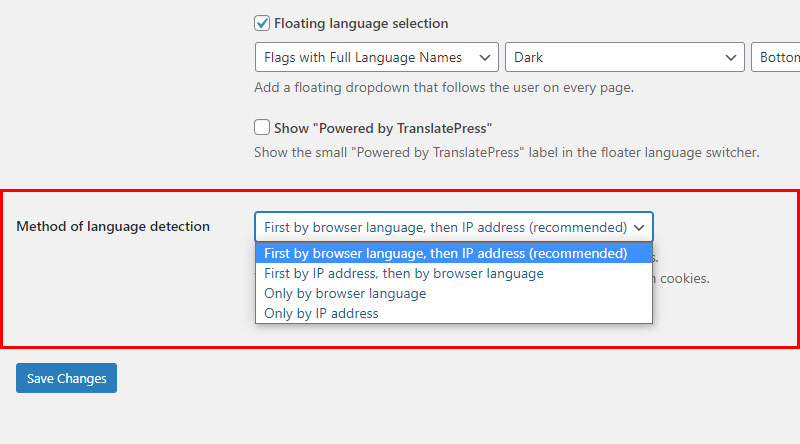This screenshot has width=800, height=444.
Task: Click the chevron on language detection dropdown
Action: [639, 228]
